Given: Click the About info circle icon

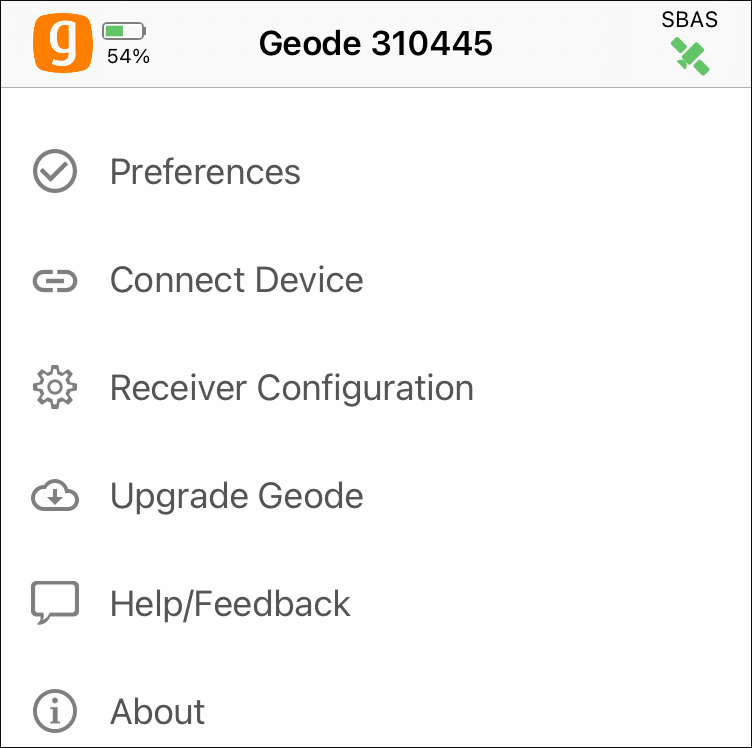Looking at the screenshot, I should [55, 712].
